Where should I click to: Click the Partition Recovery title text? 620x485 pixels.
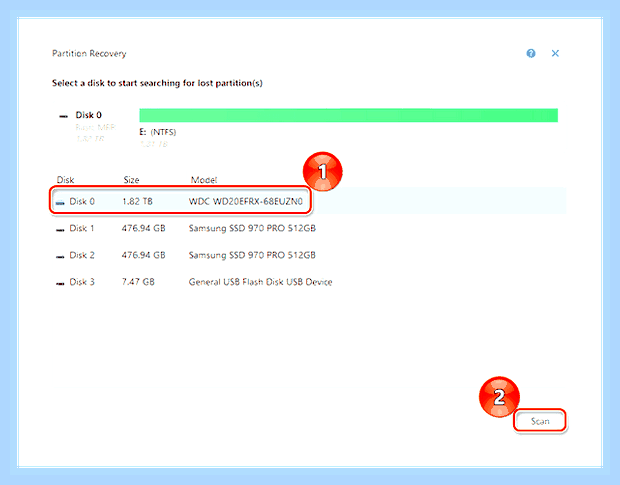coord(89,53)
